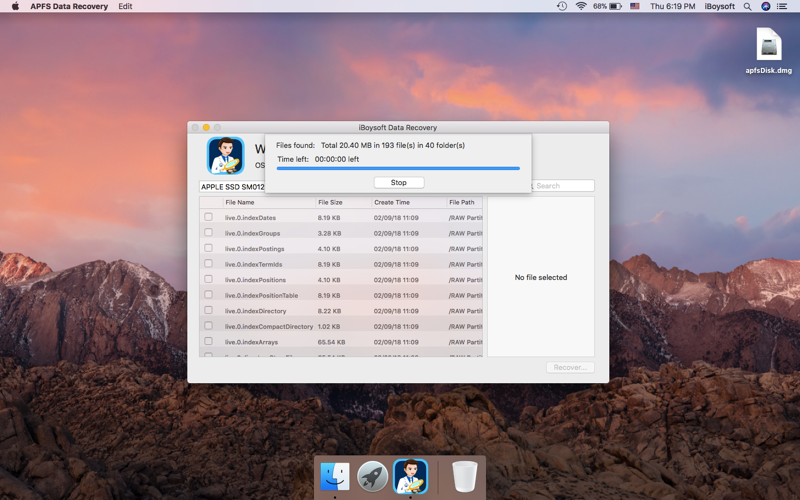The height and width of the screenshot is (500, 800).
Task: Launch Launchpad rocket icon in dock
Action: pos(373,476)
